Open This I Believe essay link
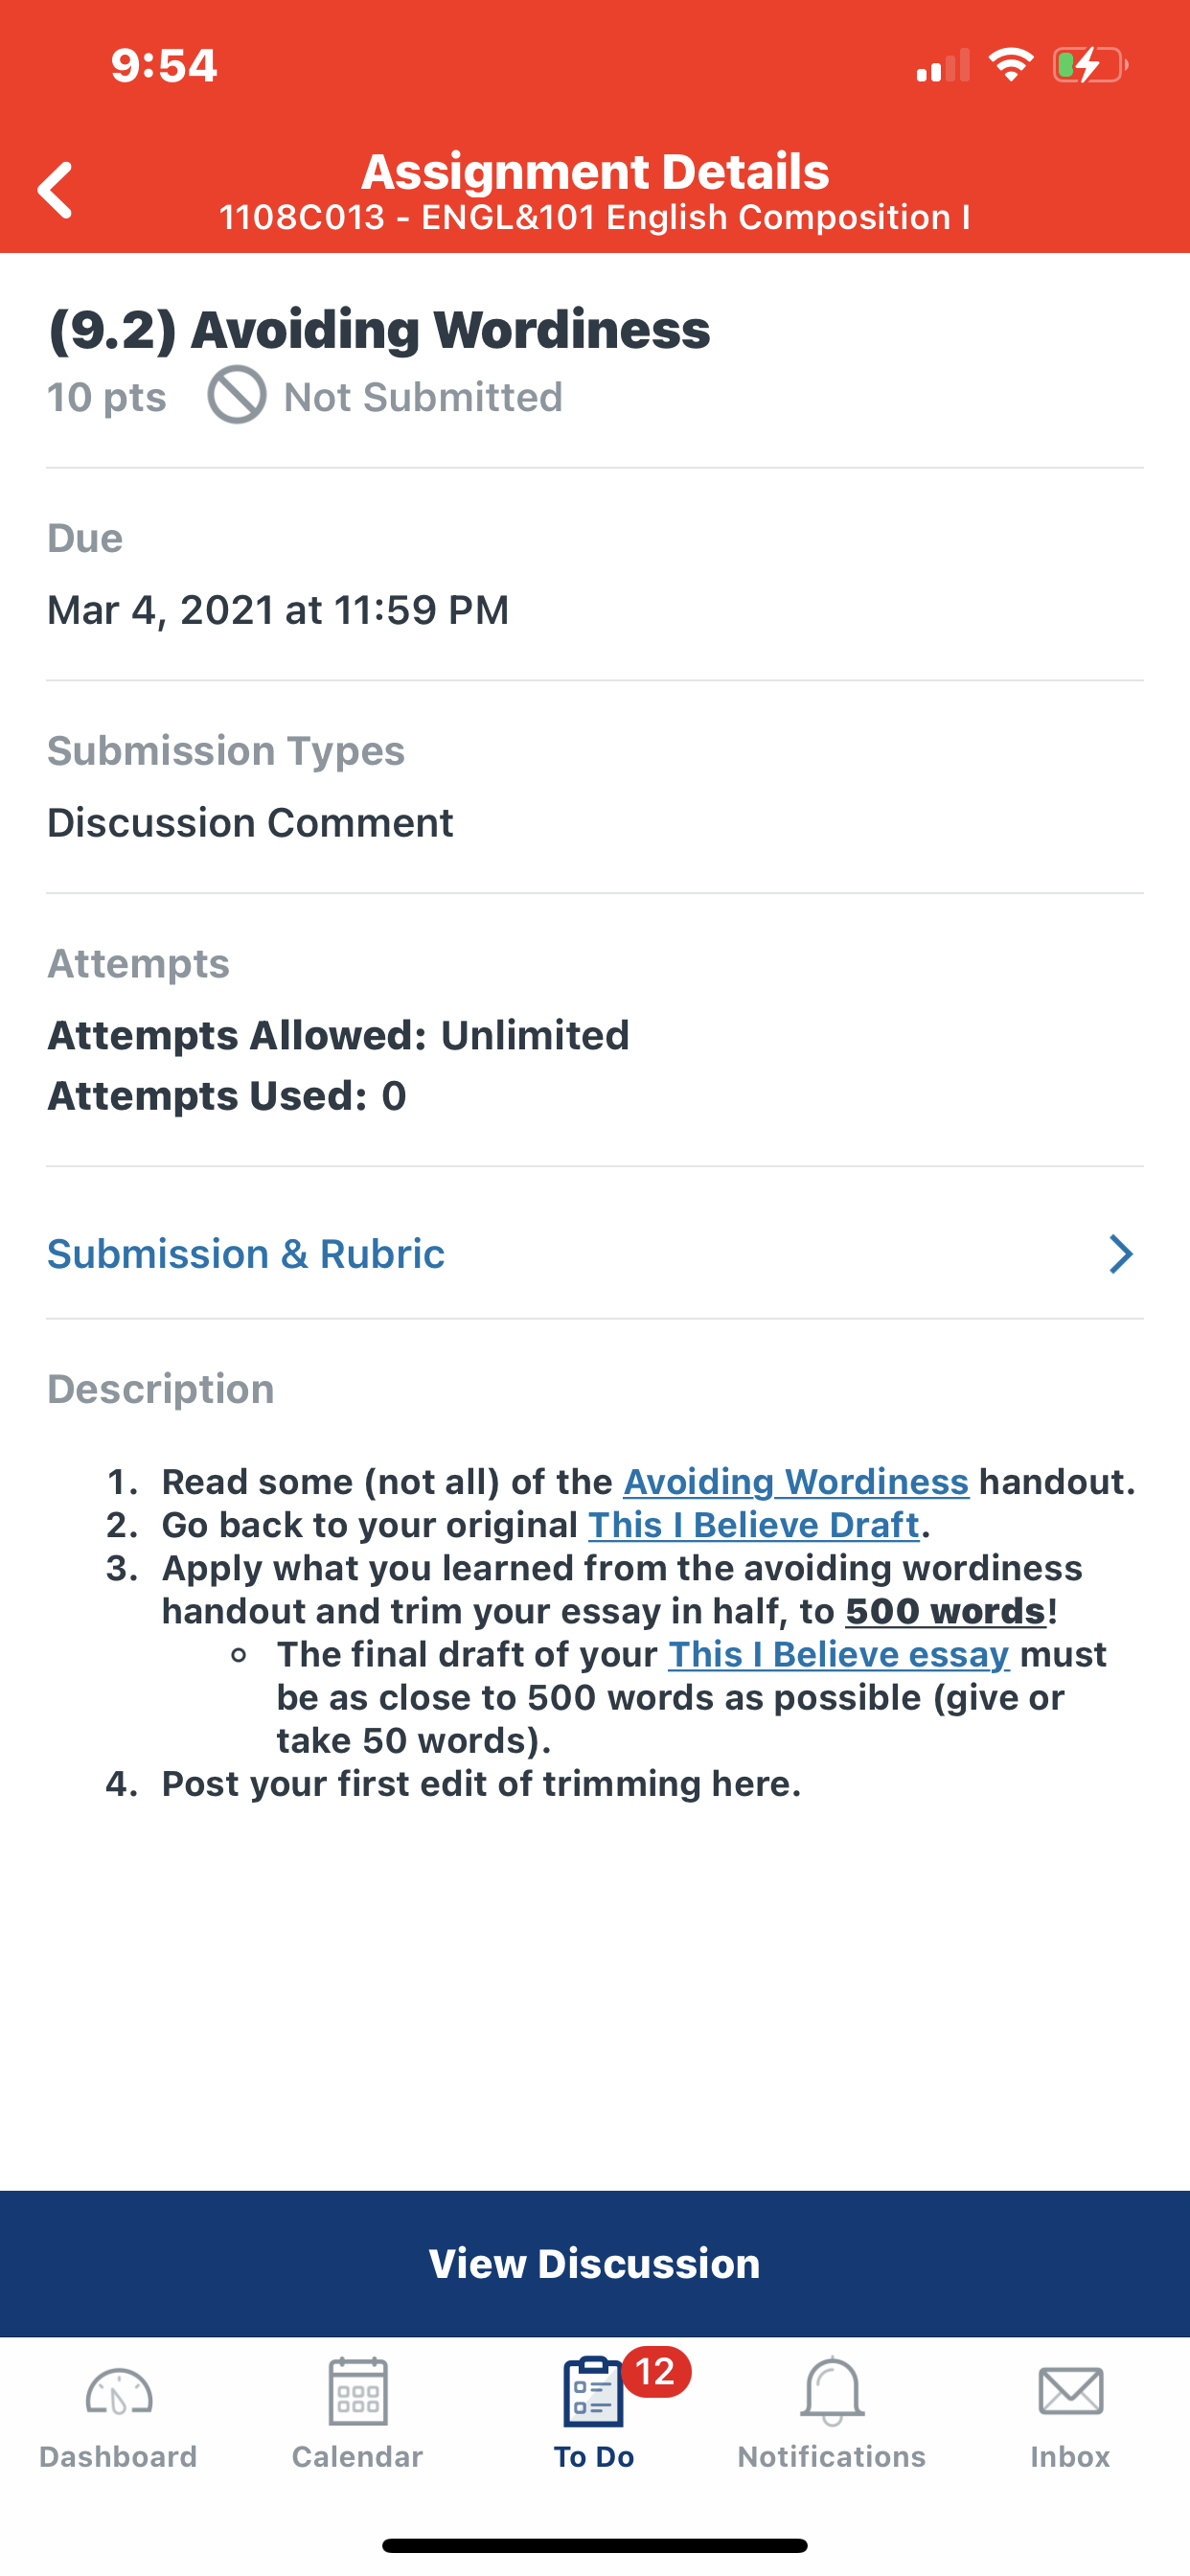This screenshot has height=2576, width=1190. (x=838, y=1655)
